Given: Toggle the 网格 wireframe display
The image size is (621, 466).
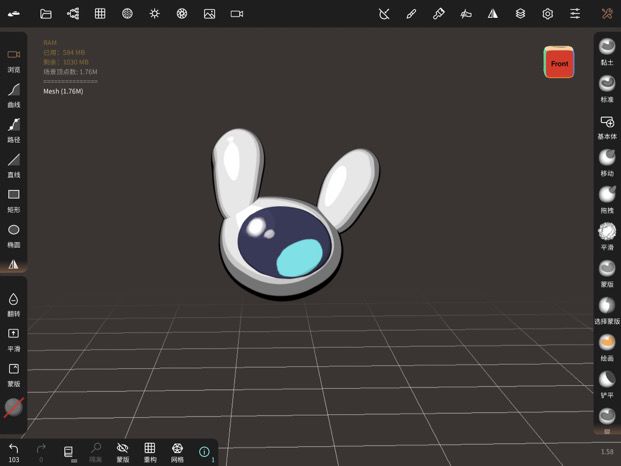Looking at the screenshot, I should coord(177,453).
